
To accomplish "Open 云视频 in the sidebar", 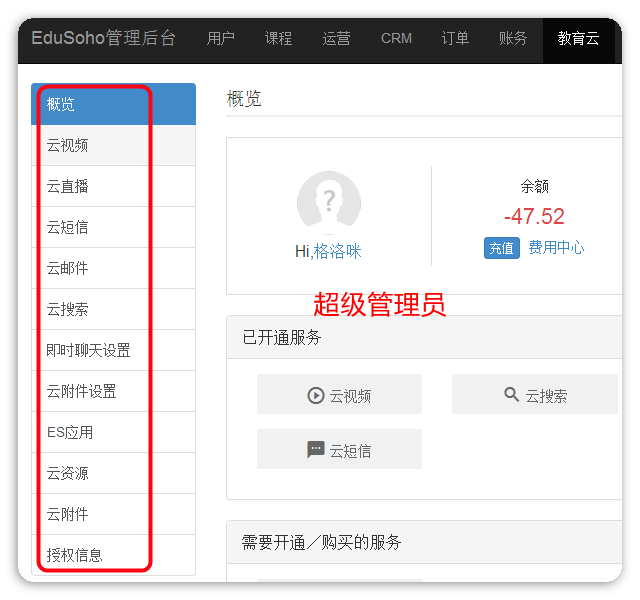I will pos(113,145).
